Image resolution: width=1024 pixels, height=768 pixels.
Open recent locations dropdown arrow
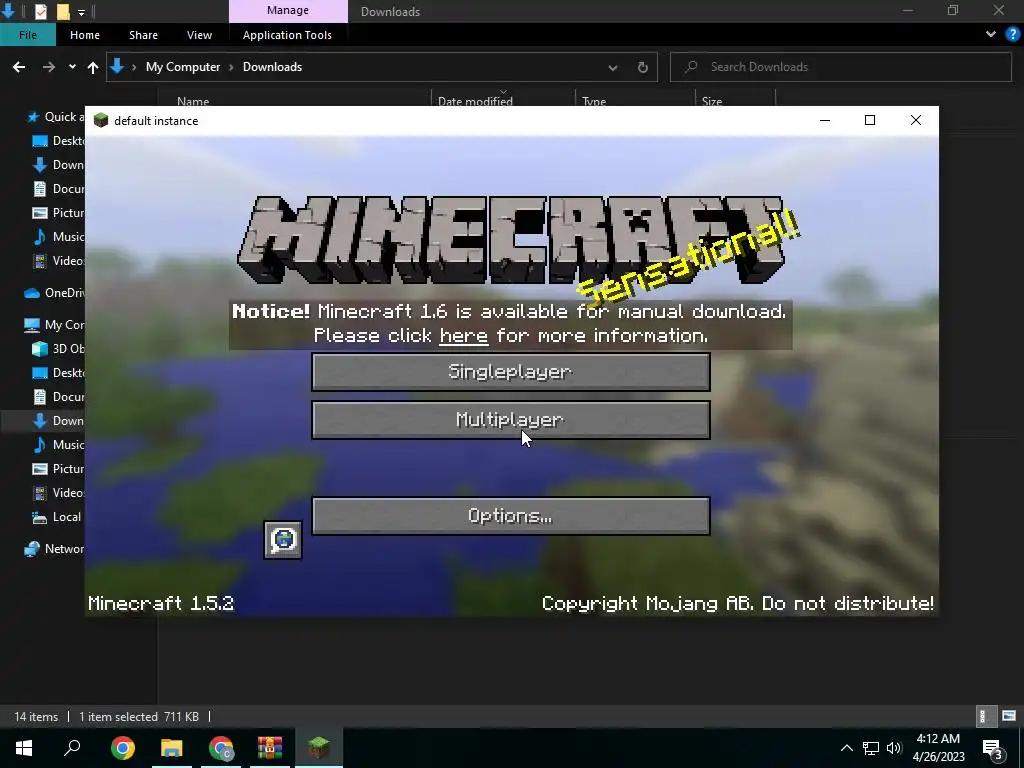[72, 67]
